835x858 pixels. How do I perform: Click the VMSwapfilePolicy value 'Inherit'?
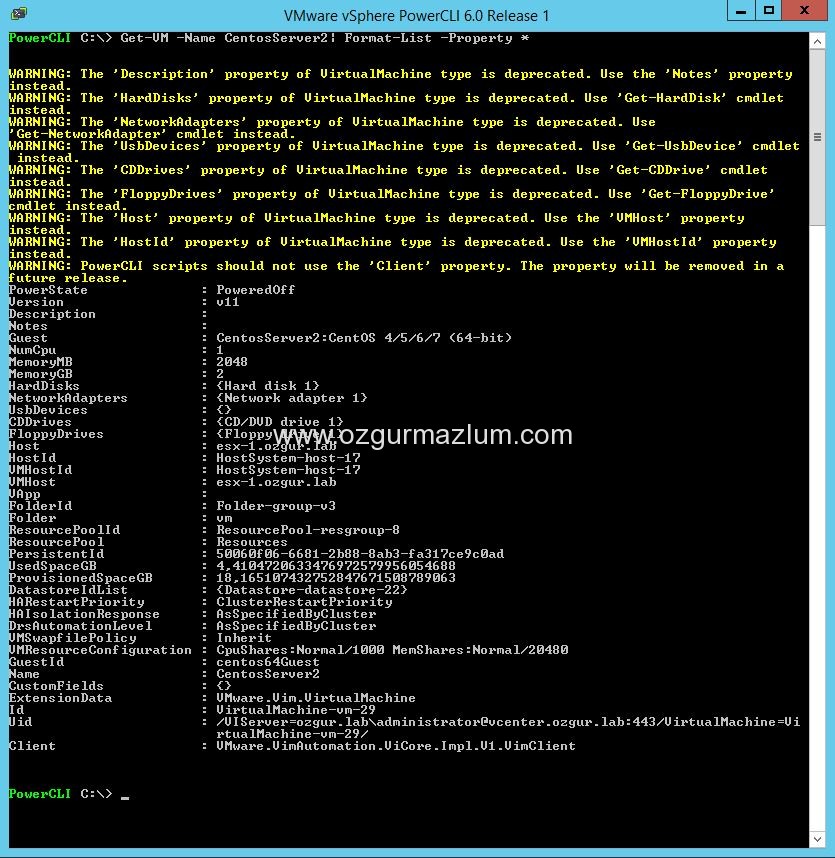coord(244,638)
